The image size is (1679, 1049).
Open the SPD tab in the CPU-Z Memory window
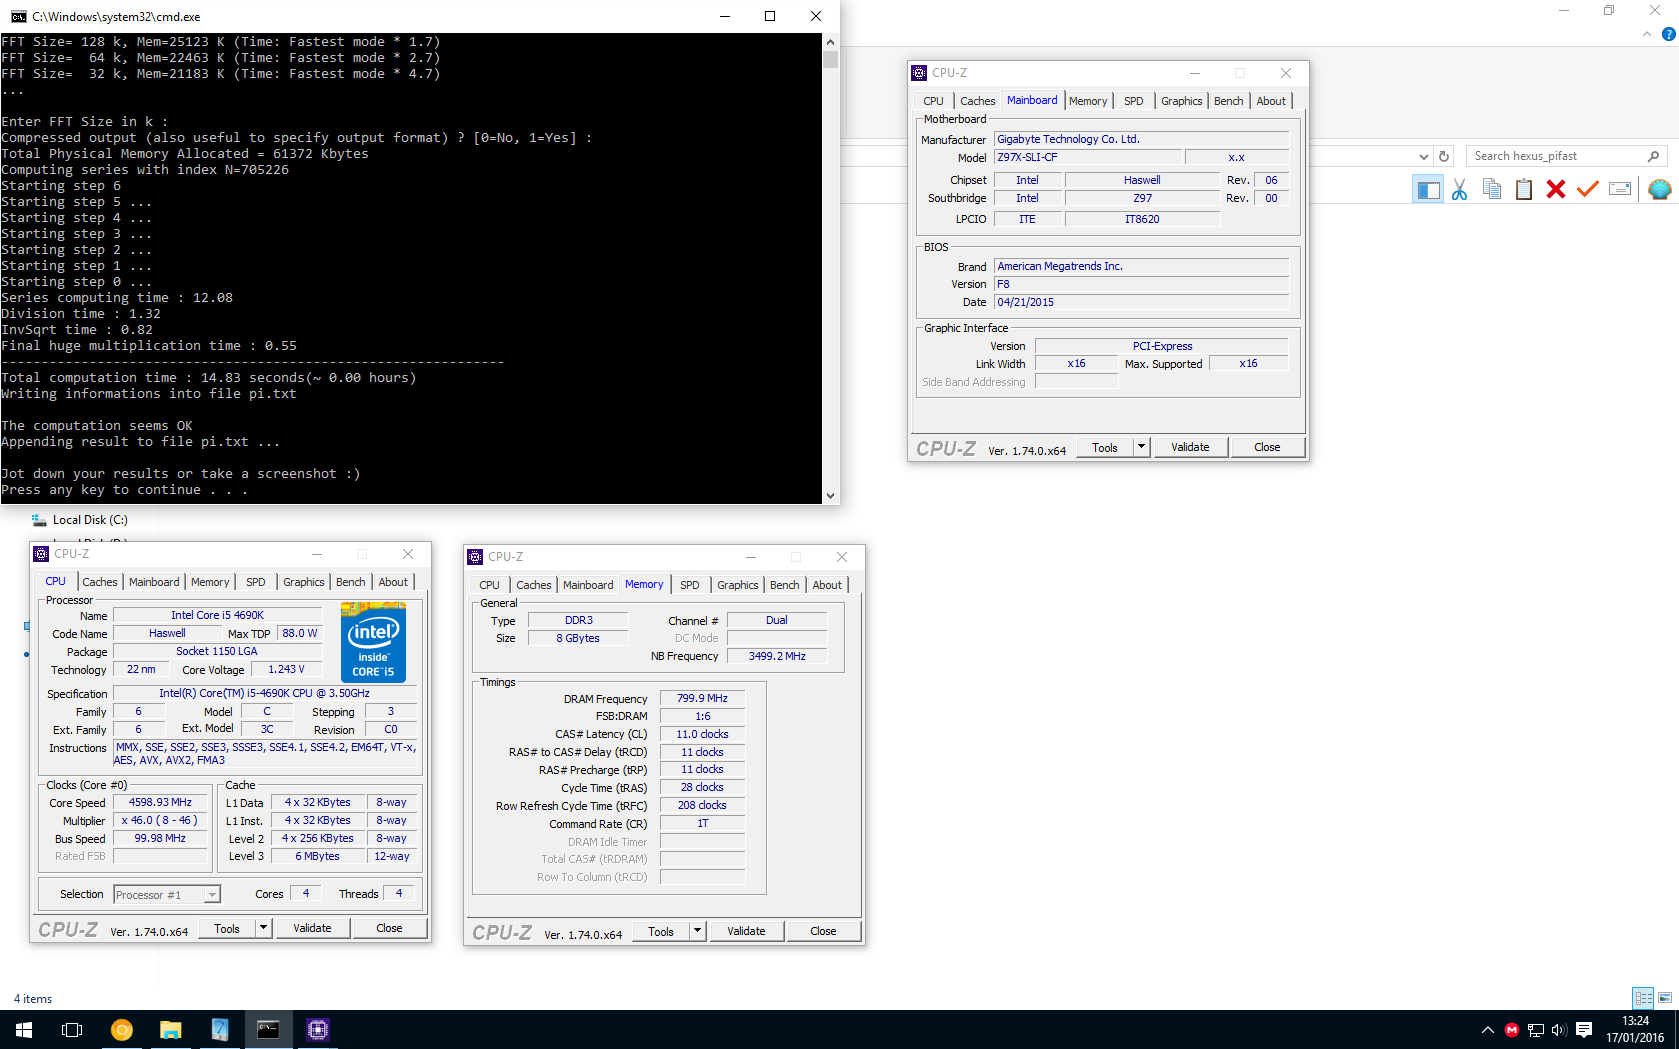click(x=690, y=585)
